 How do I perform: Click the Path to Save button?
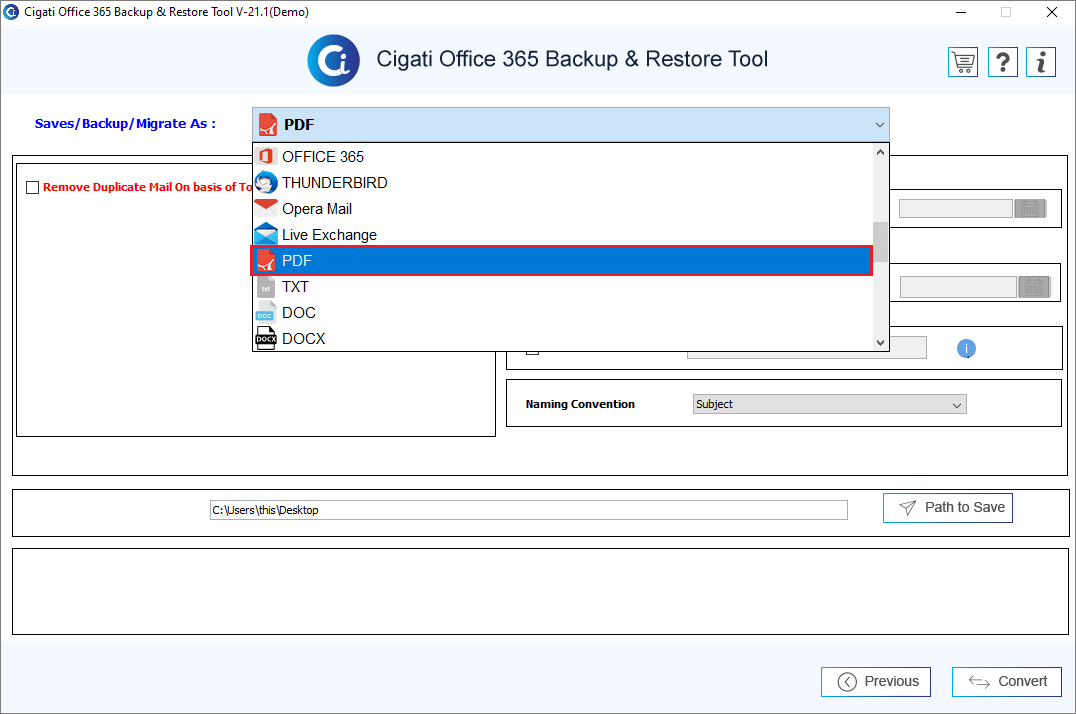pyautogui.click(x=948, y=508)
